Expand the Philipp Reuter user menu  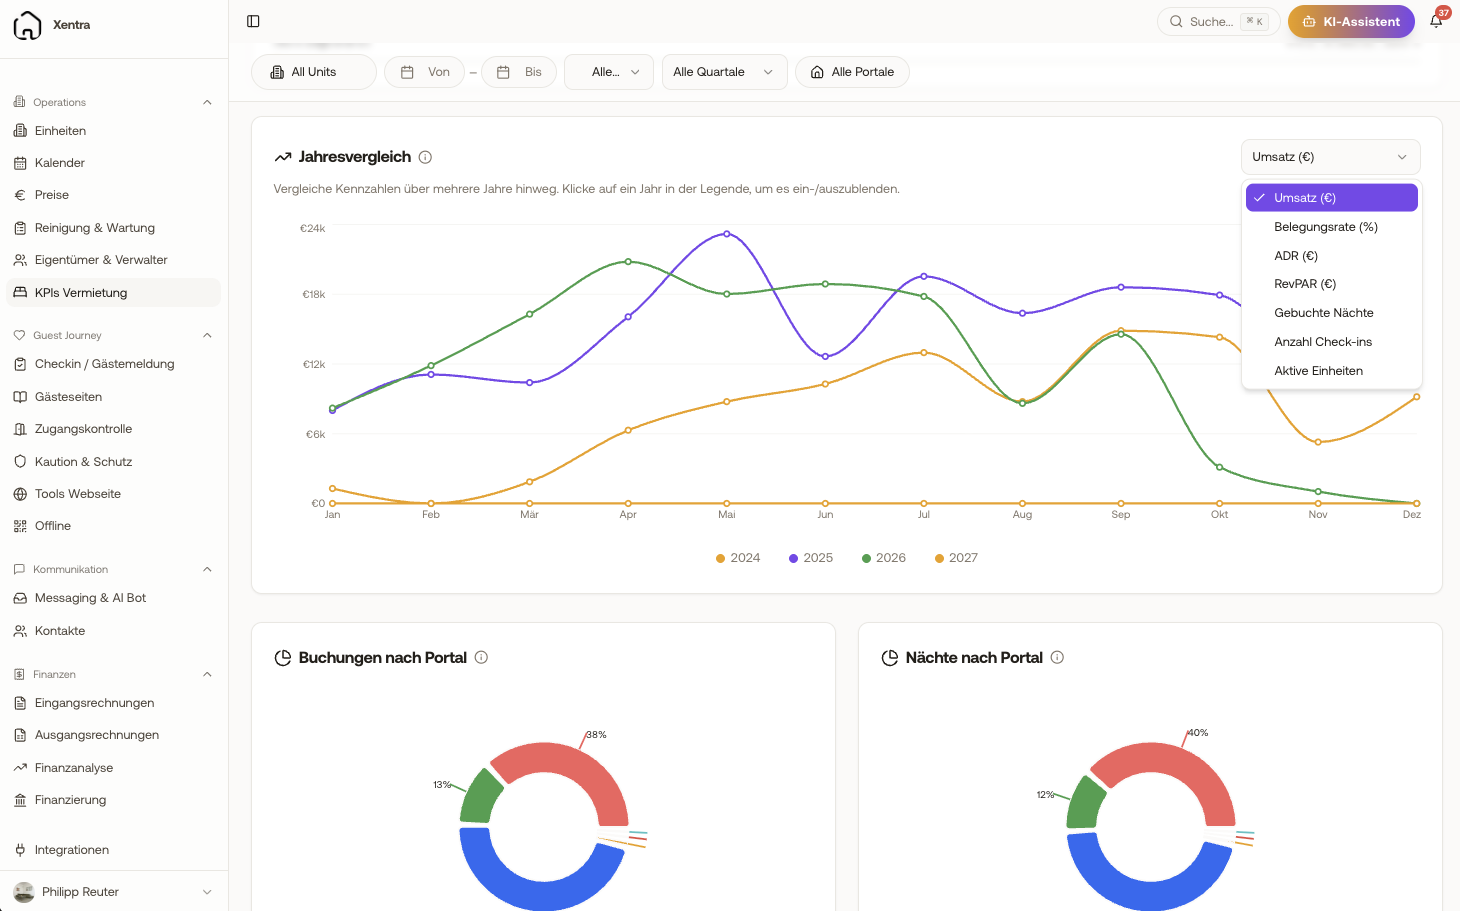(207, 892)
